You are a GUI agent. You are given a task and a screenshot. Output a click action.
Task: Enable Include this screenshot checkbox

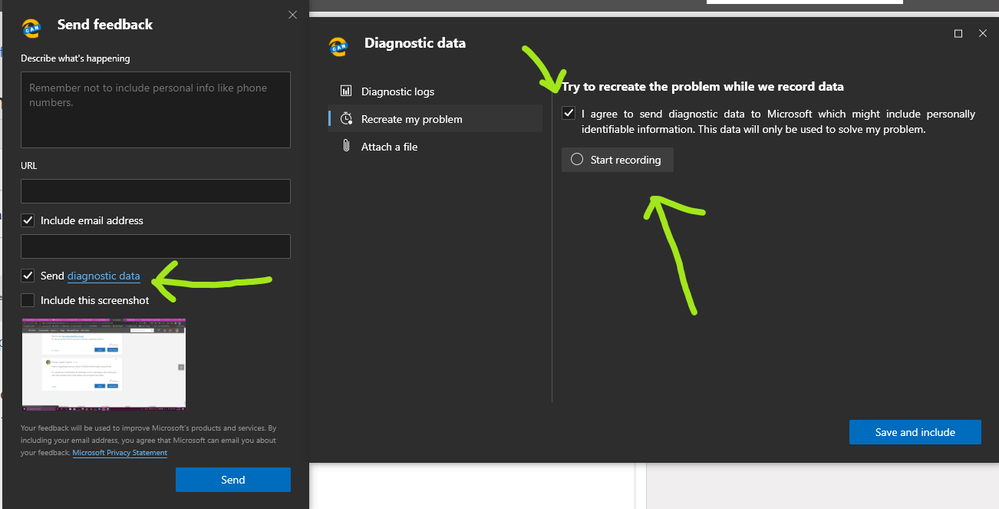[x=27, y=300]
